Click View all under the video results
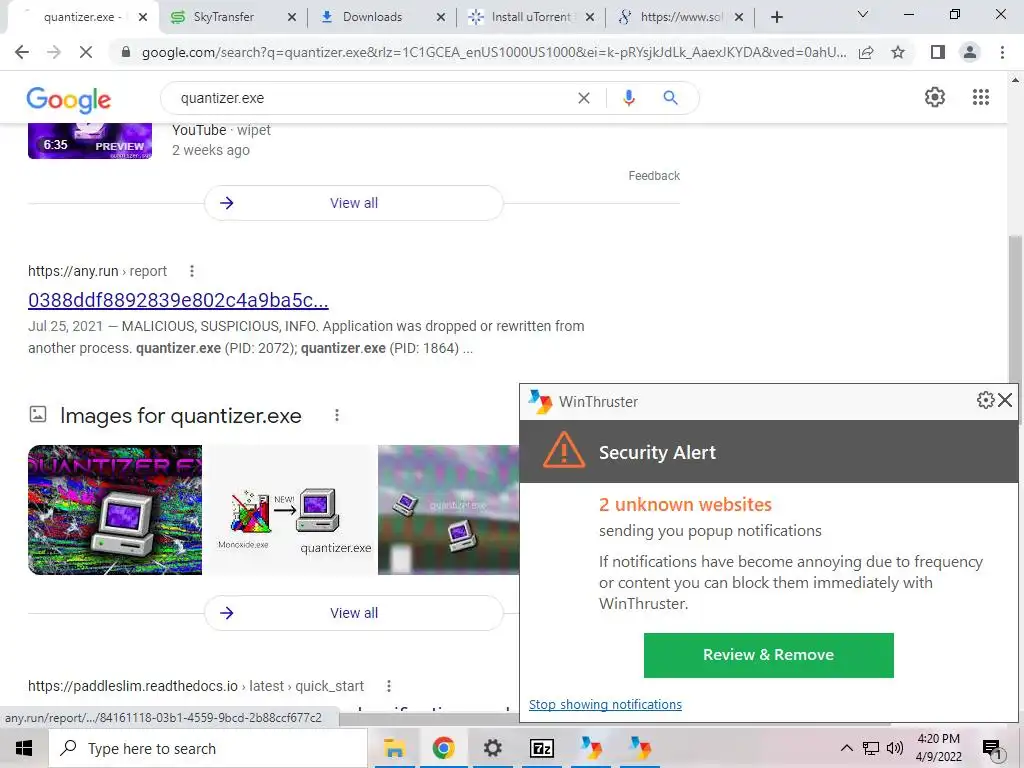Image resolution: width=1024 pixels, height=768 pixels. click(353, 203)
